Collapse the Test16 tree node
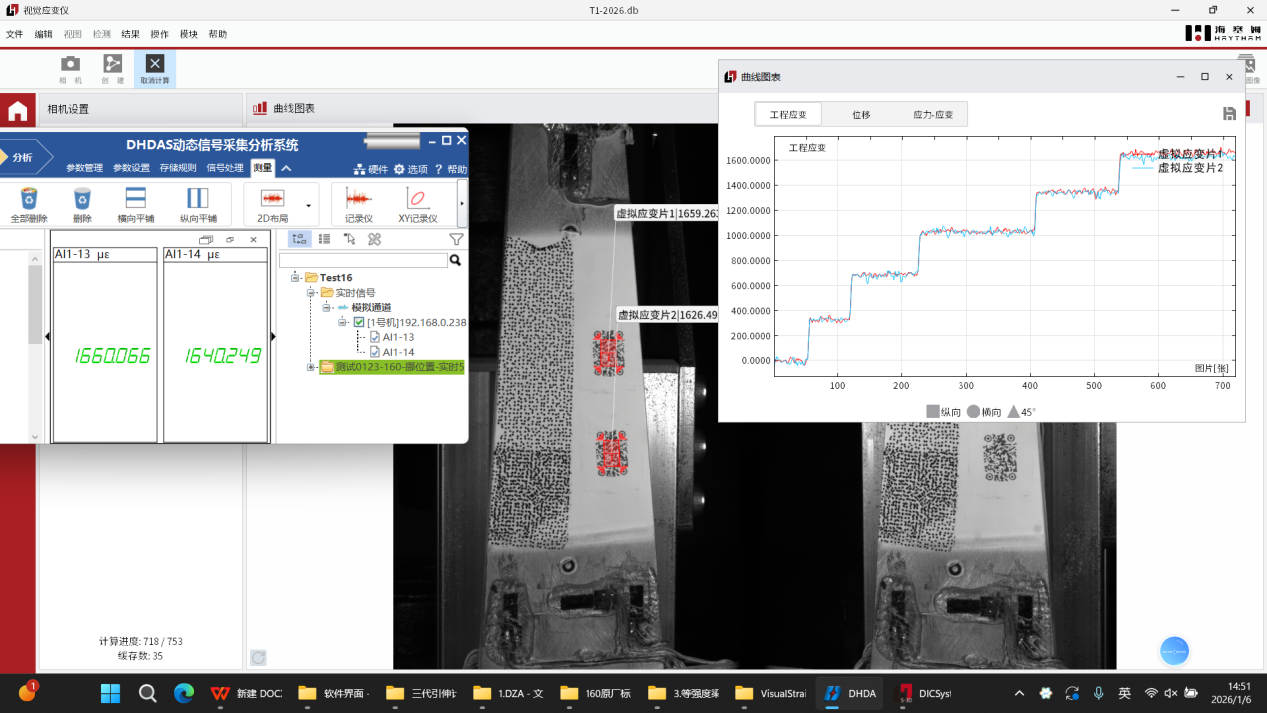Image resolution: width=1267 pixels, height=713 pixels. click(296, 278)
